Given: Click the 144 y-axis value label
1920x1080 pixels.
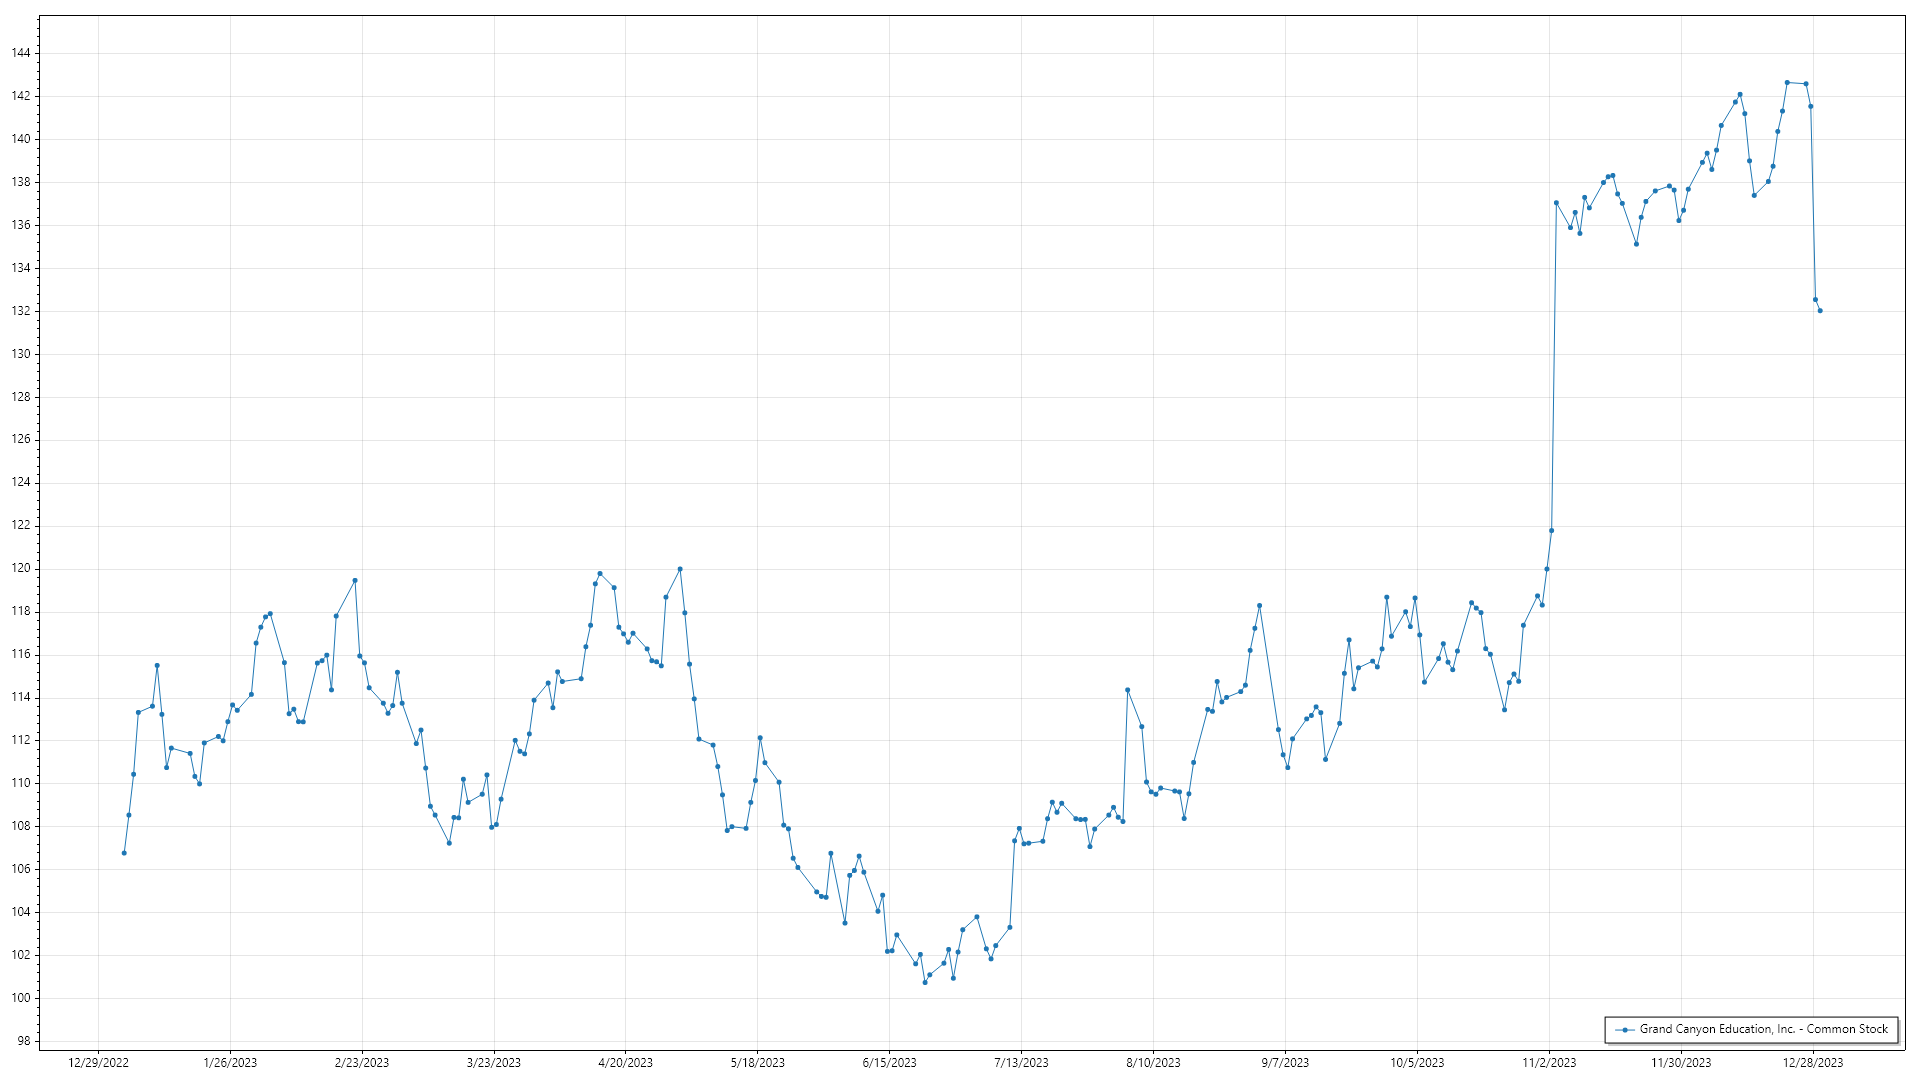Looking at the screenshot, I should coord(21,53).
